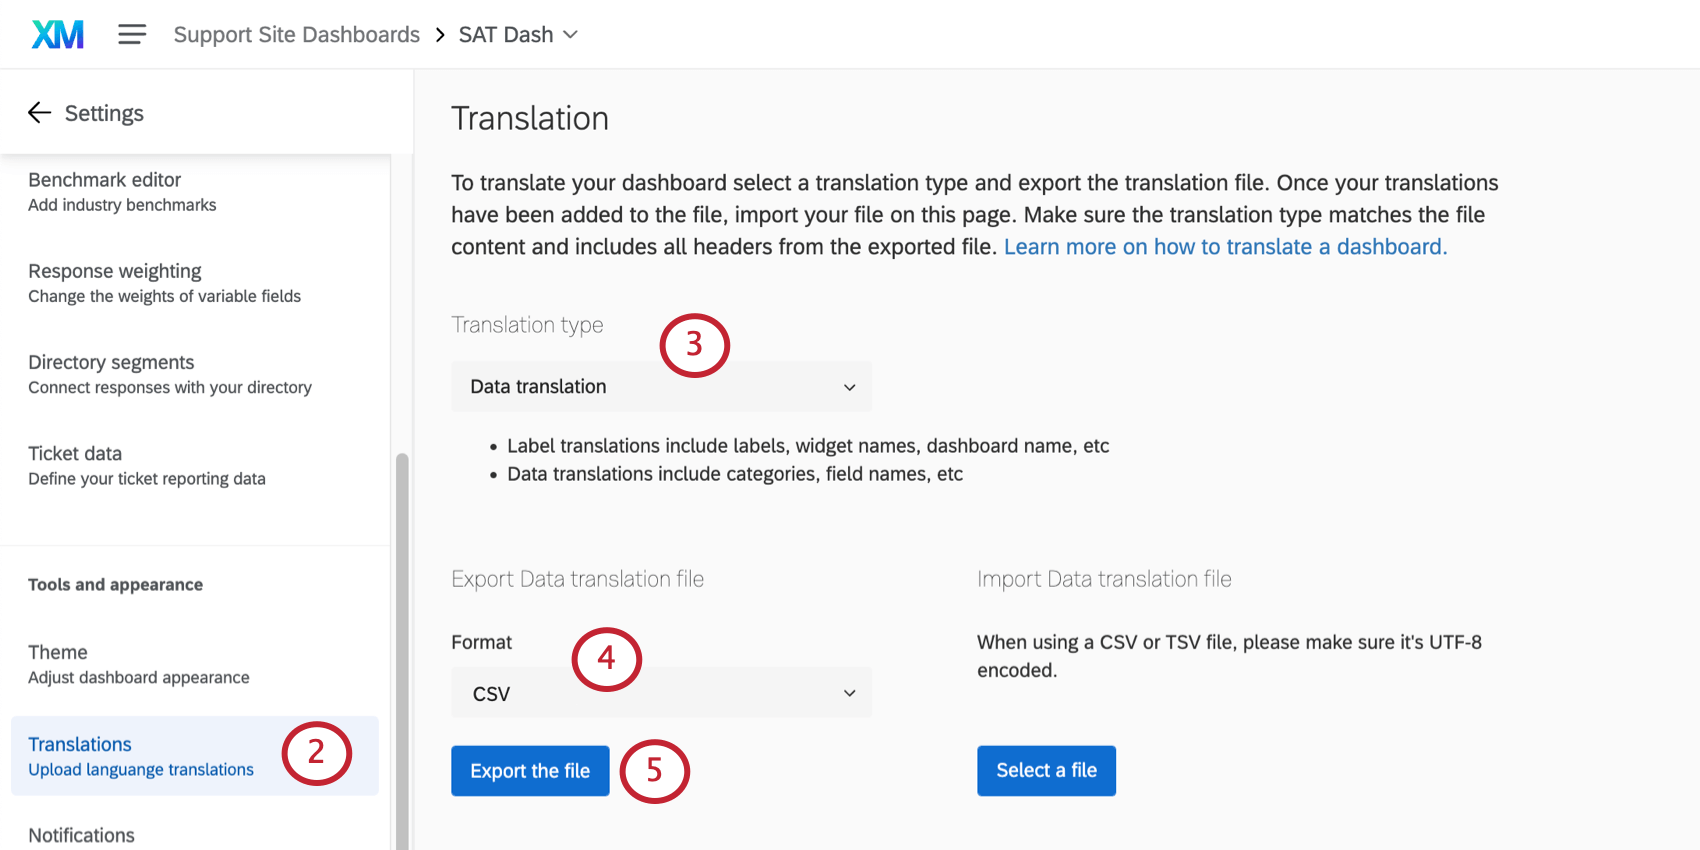Click the Export the file button
1700x850 pixels.
pos(530,771)
